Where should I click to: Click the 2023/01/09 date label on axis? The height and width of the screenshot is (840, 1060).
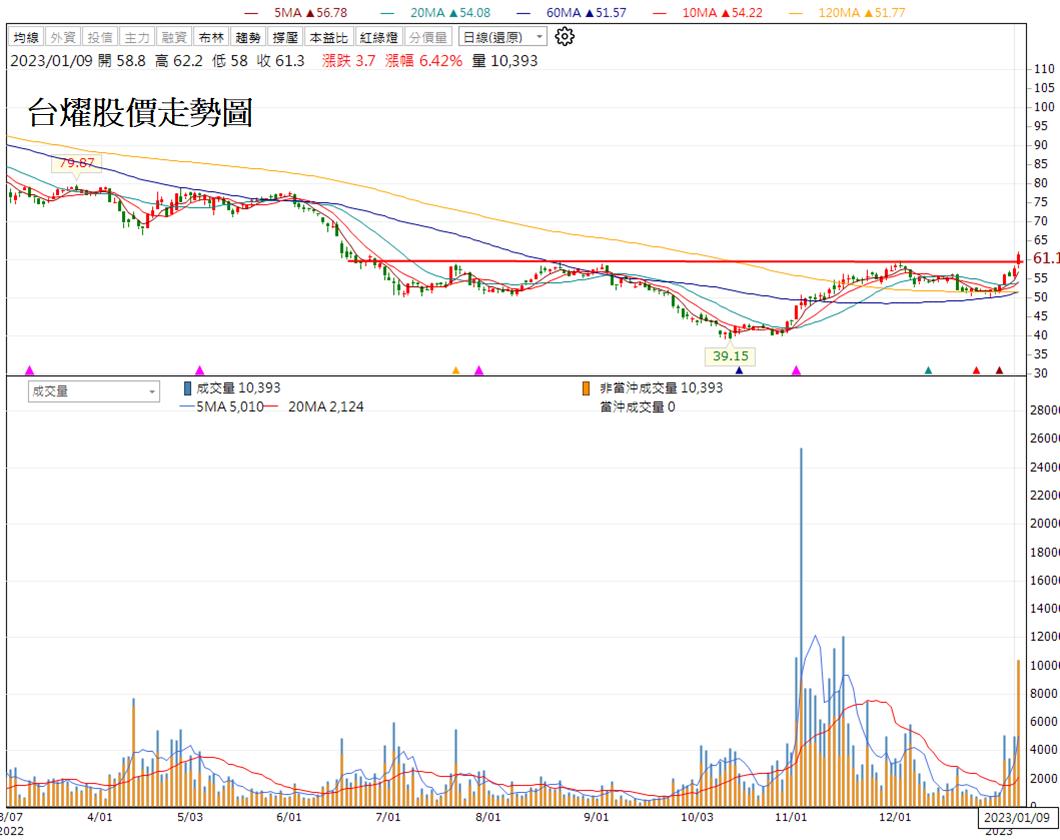[x=1017, y=817]
